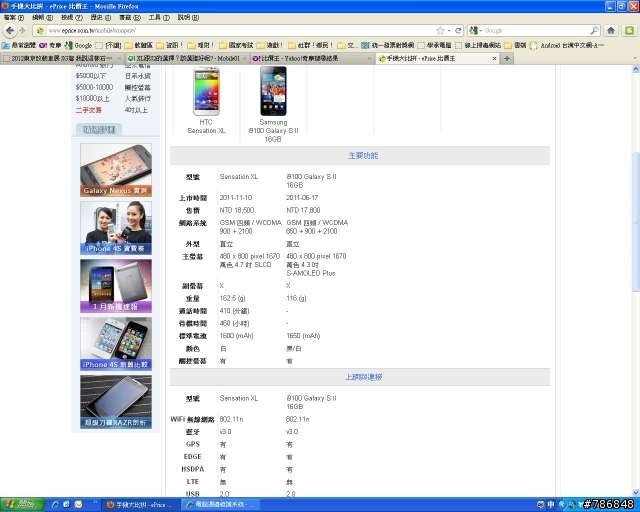Open the 人氣排行 sidebar link

click(x=138, y=98)
